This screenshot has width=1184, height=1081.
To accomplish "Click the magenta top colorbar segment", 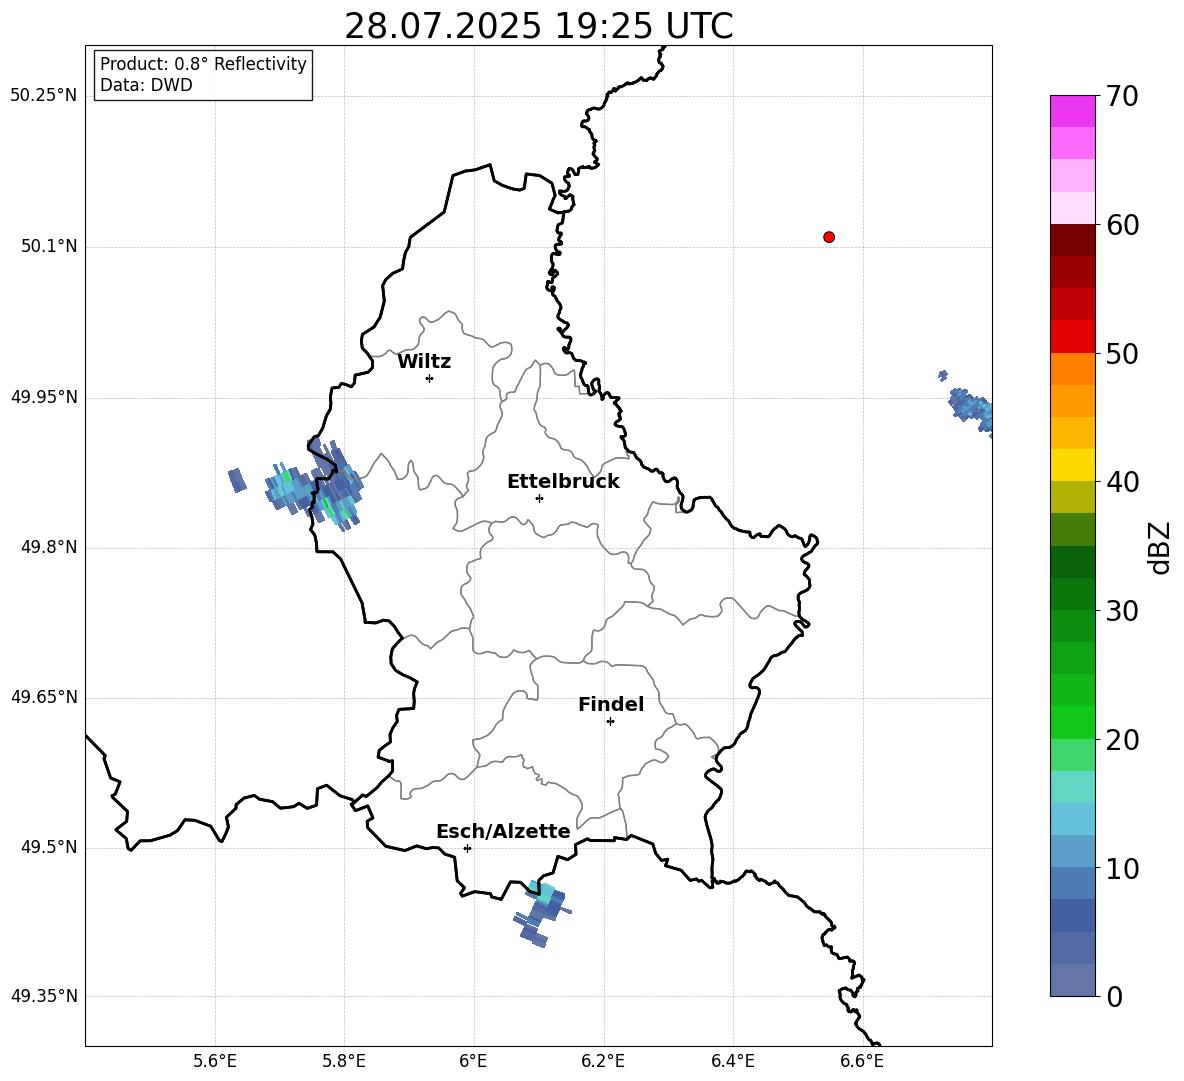I will 1072,112.
